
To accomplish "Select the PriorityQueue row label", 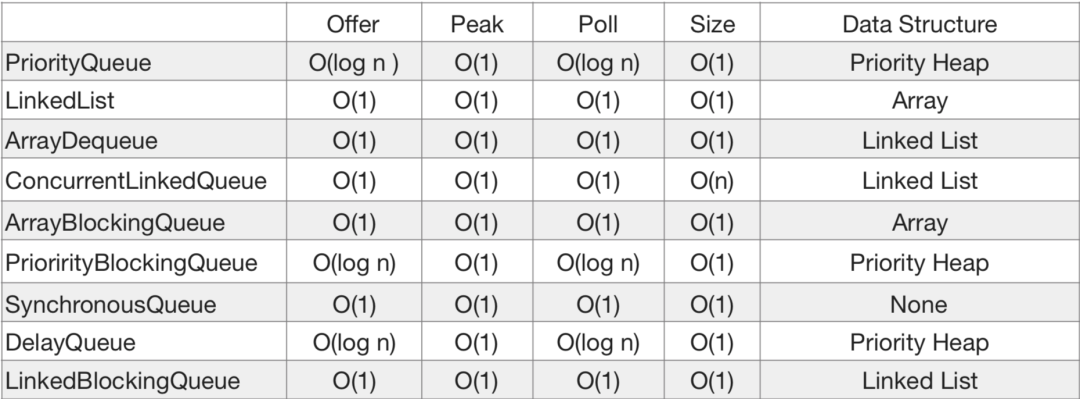I will click(78, 63).
